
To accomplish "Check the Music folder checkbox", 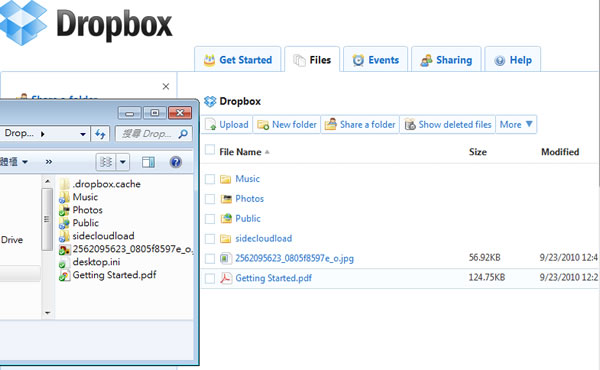I will click(x=210, y=179).
